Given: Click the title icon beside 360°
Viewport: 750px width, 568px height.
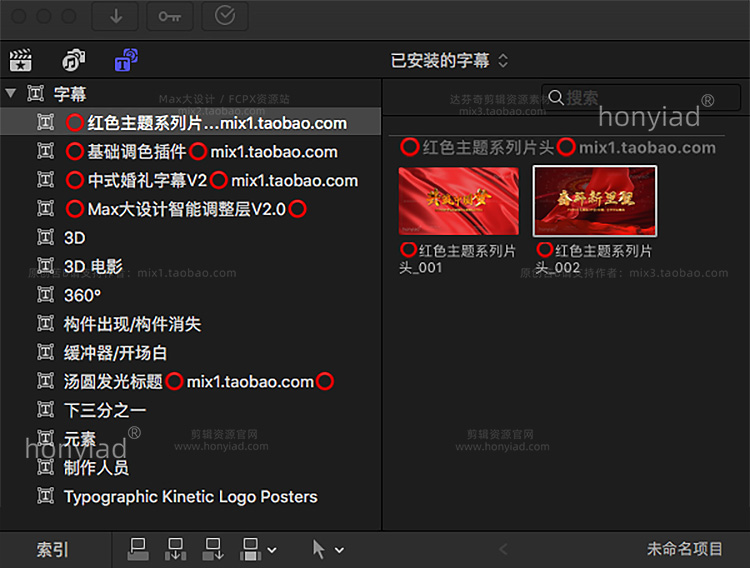Looking at the screenshot, I should pyautogui.click(x=45, y=294).
